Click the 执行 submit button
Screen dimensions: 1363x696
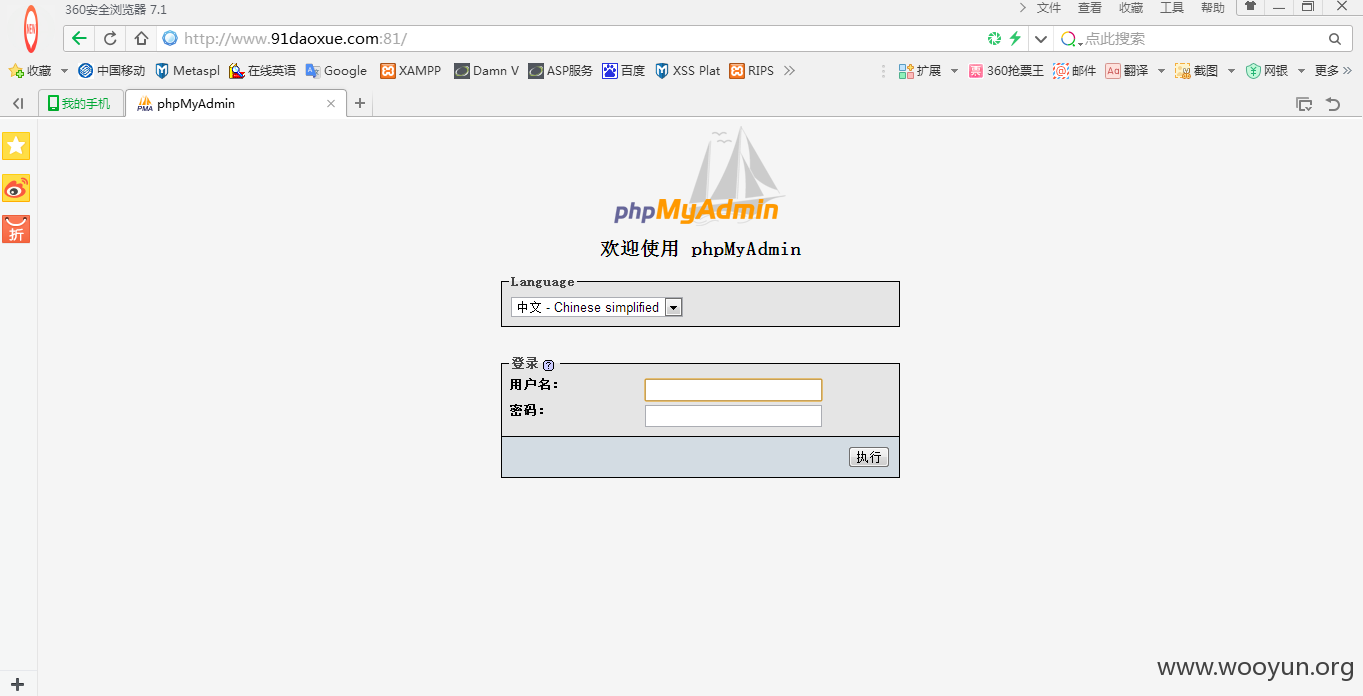pyautogui.click(x=869, y=457)
